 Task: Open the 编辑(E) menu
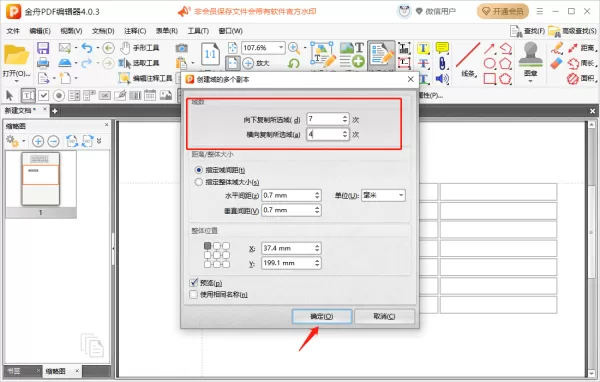click(x=40, y=31)
